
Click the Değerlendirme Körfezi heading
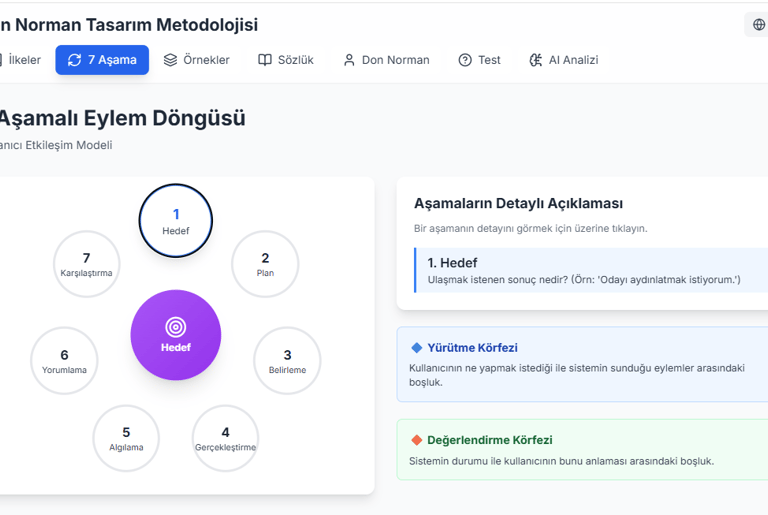490,440
